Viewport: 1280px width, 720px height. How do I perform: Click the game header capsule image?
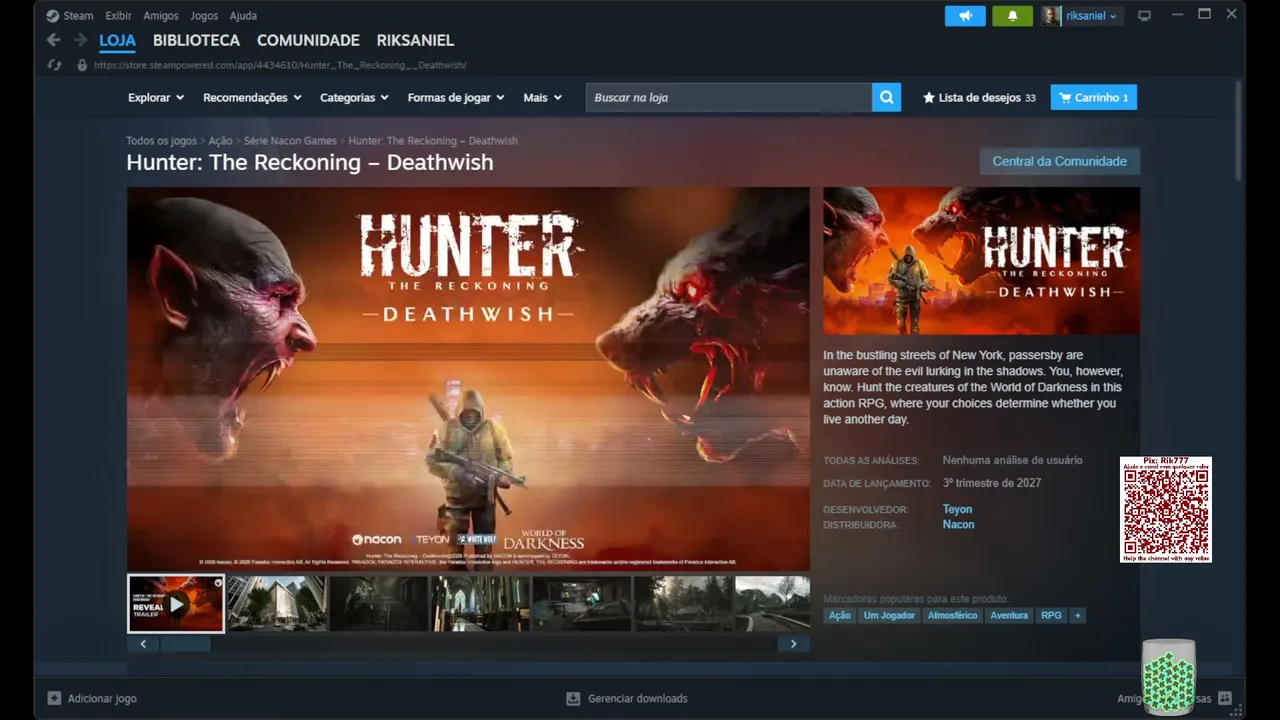click(981, 261)
